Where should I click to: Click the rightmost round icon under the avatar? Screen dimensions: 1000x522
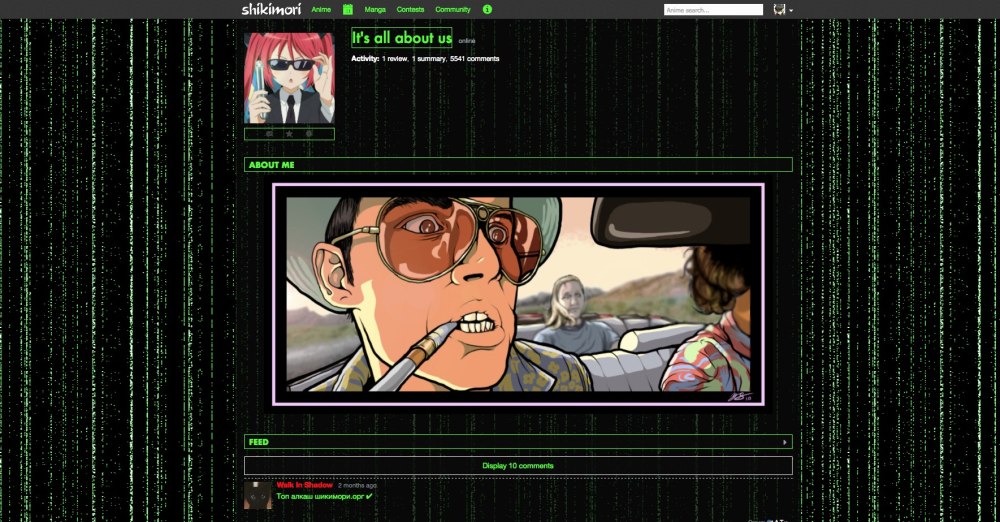click(309, 133)
